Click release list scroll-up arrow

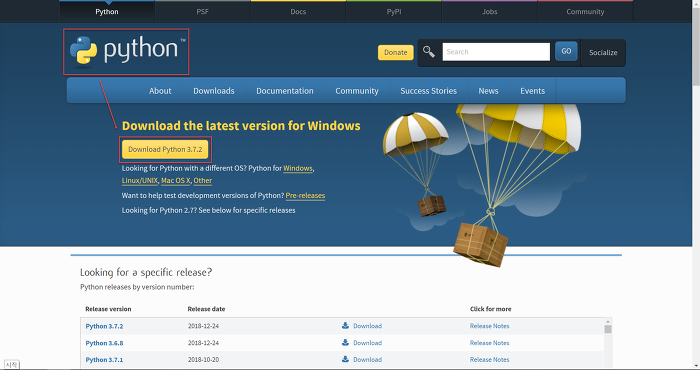click(x=608, y=321)
